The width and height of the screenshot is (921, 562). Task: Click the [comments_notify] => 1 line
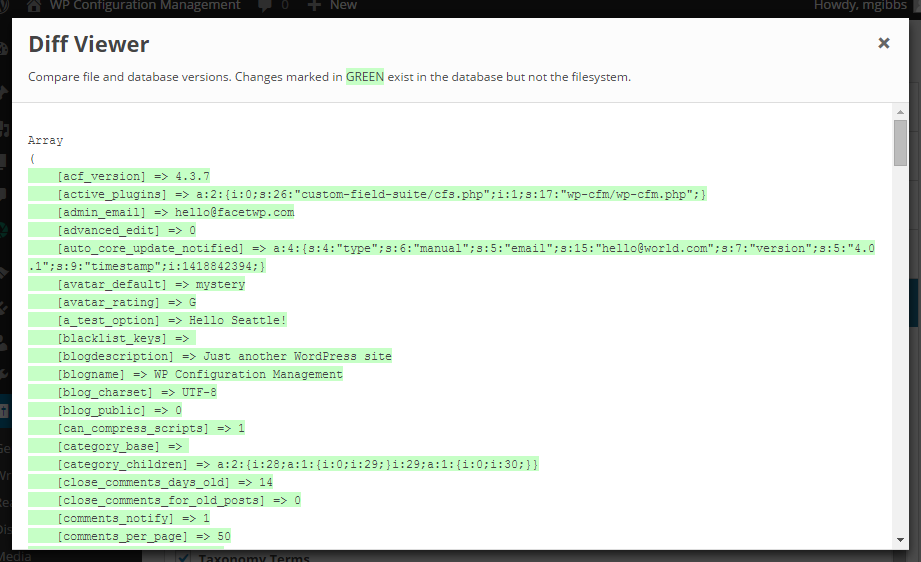pyautogui.click(x=119, y=519)
